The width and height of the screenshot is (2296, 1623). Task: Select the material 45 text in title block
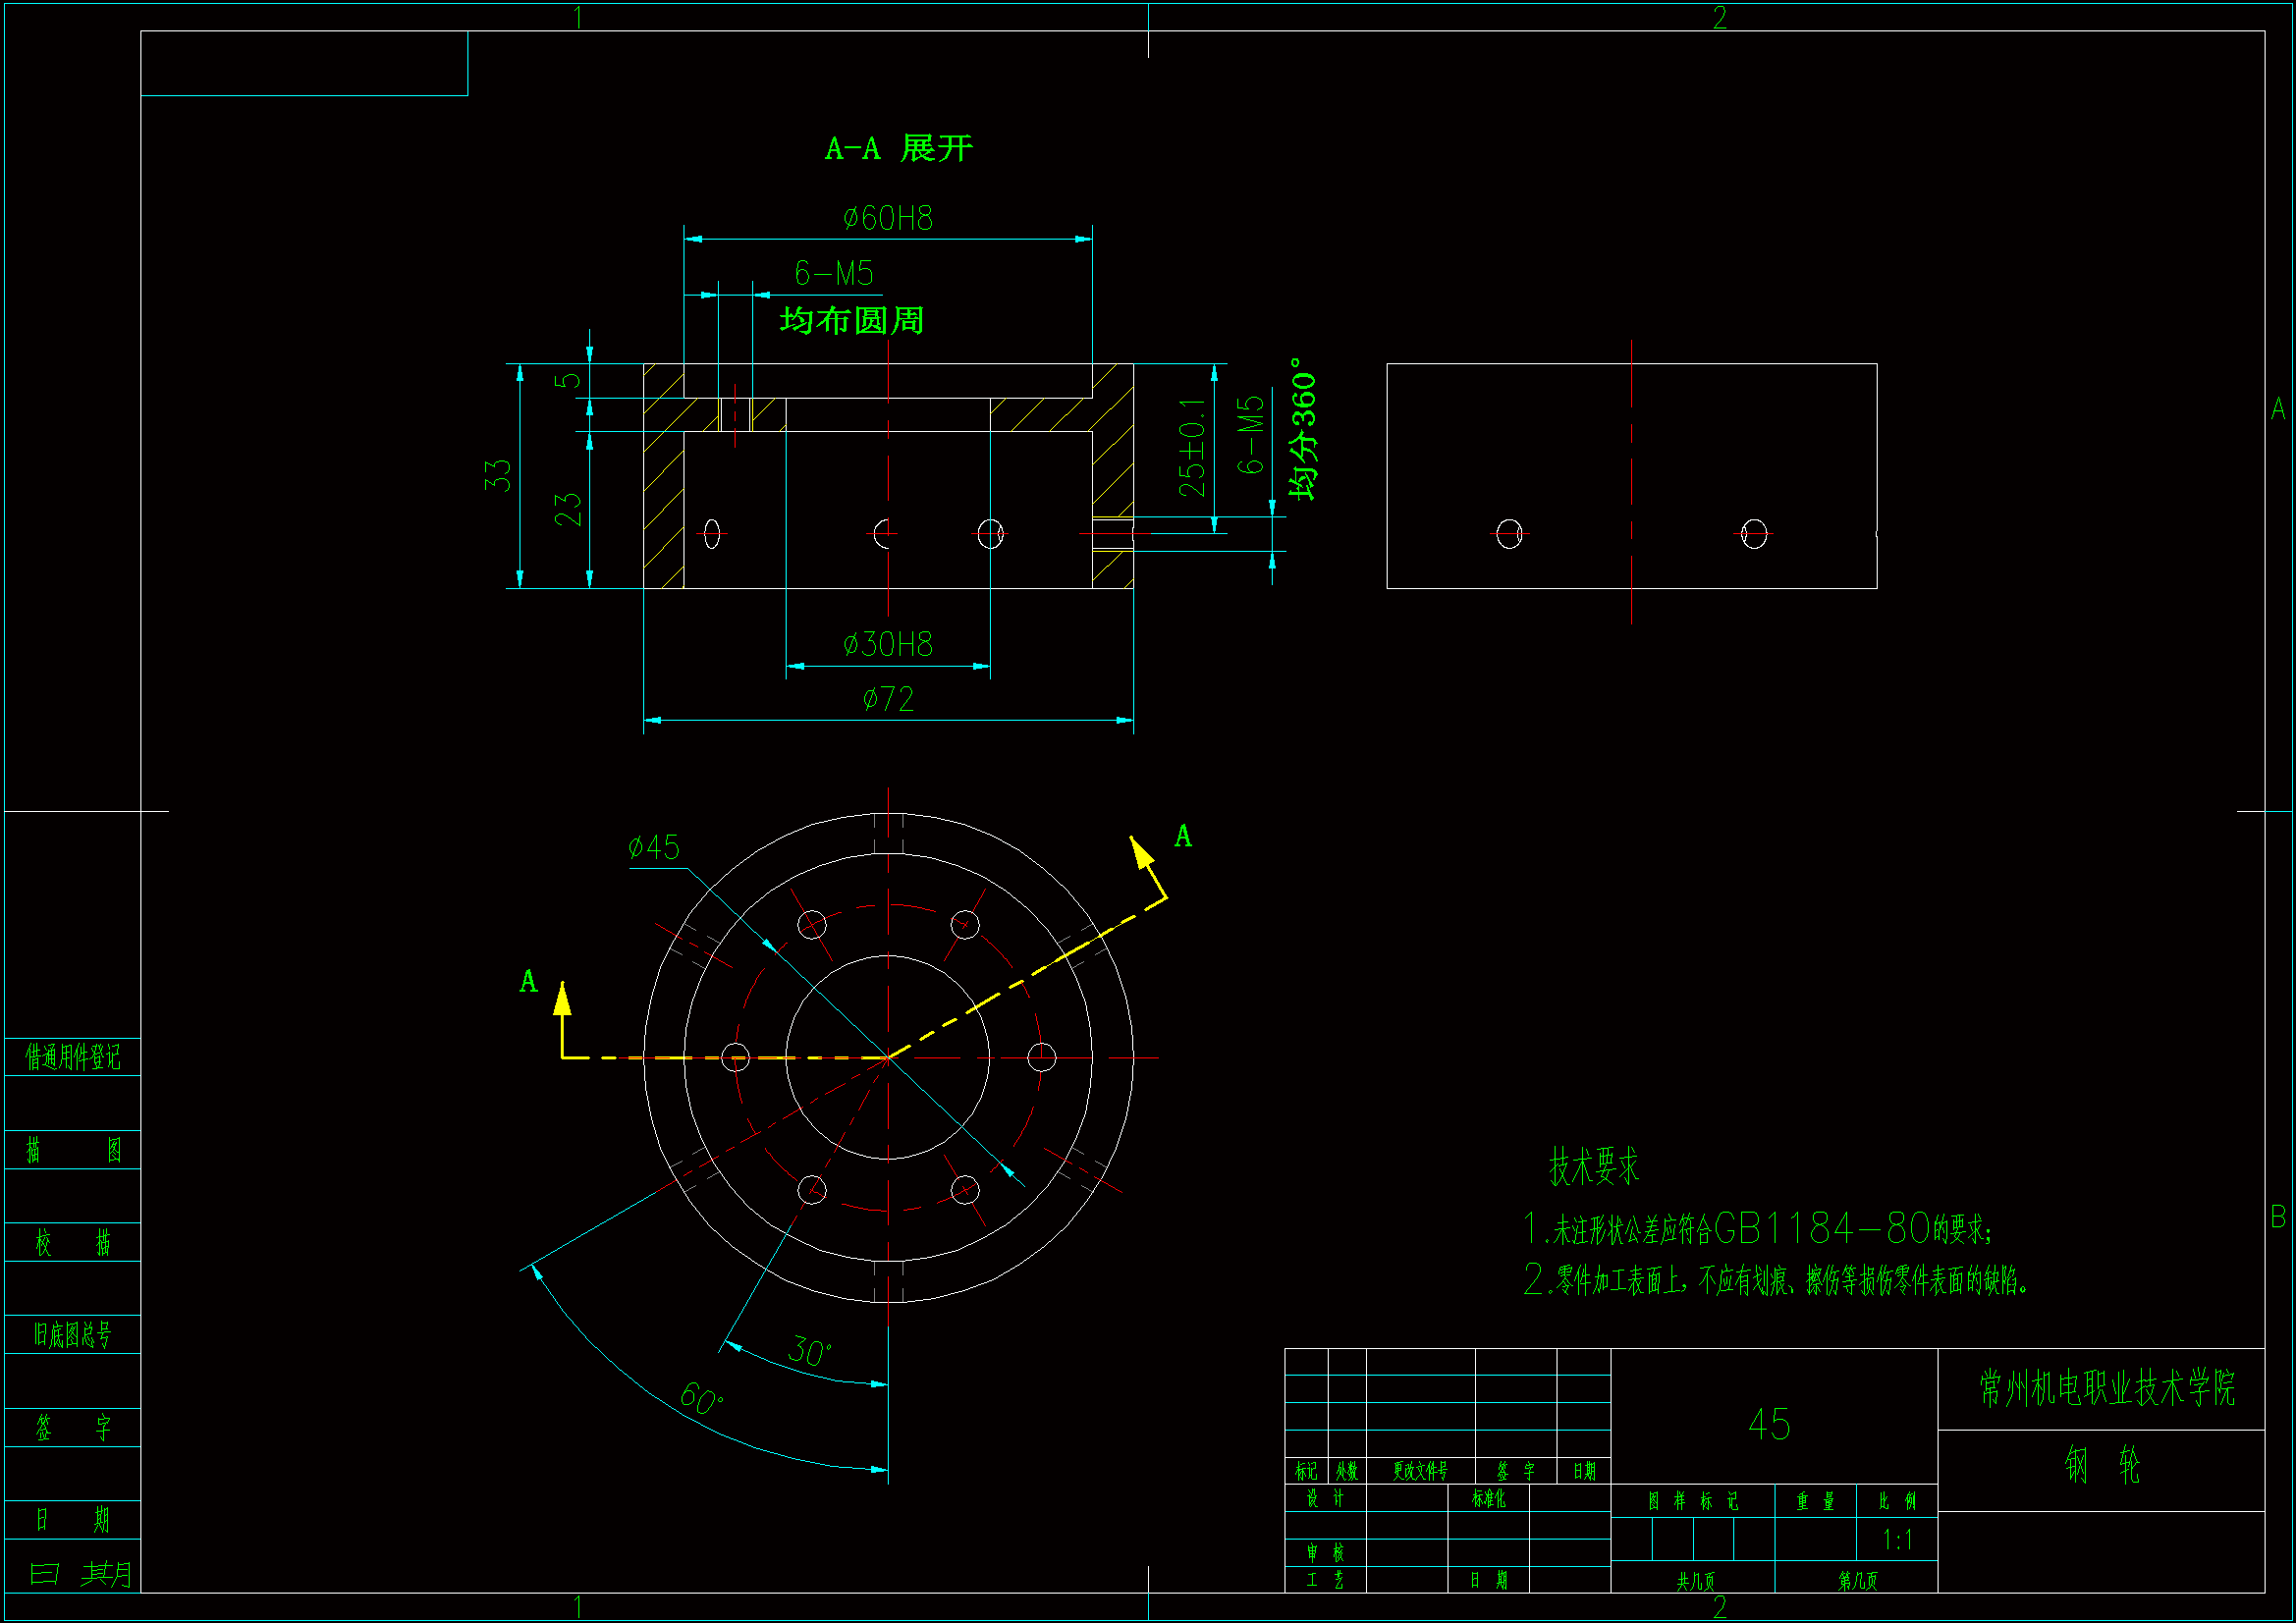(x=1769, y=1424)
